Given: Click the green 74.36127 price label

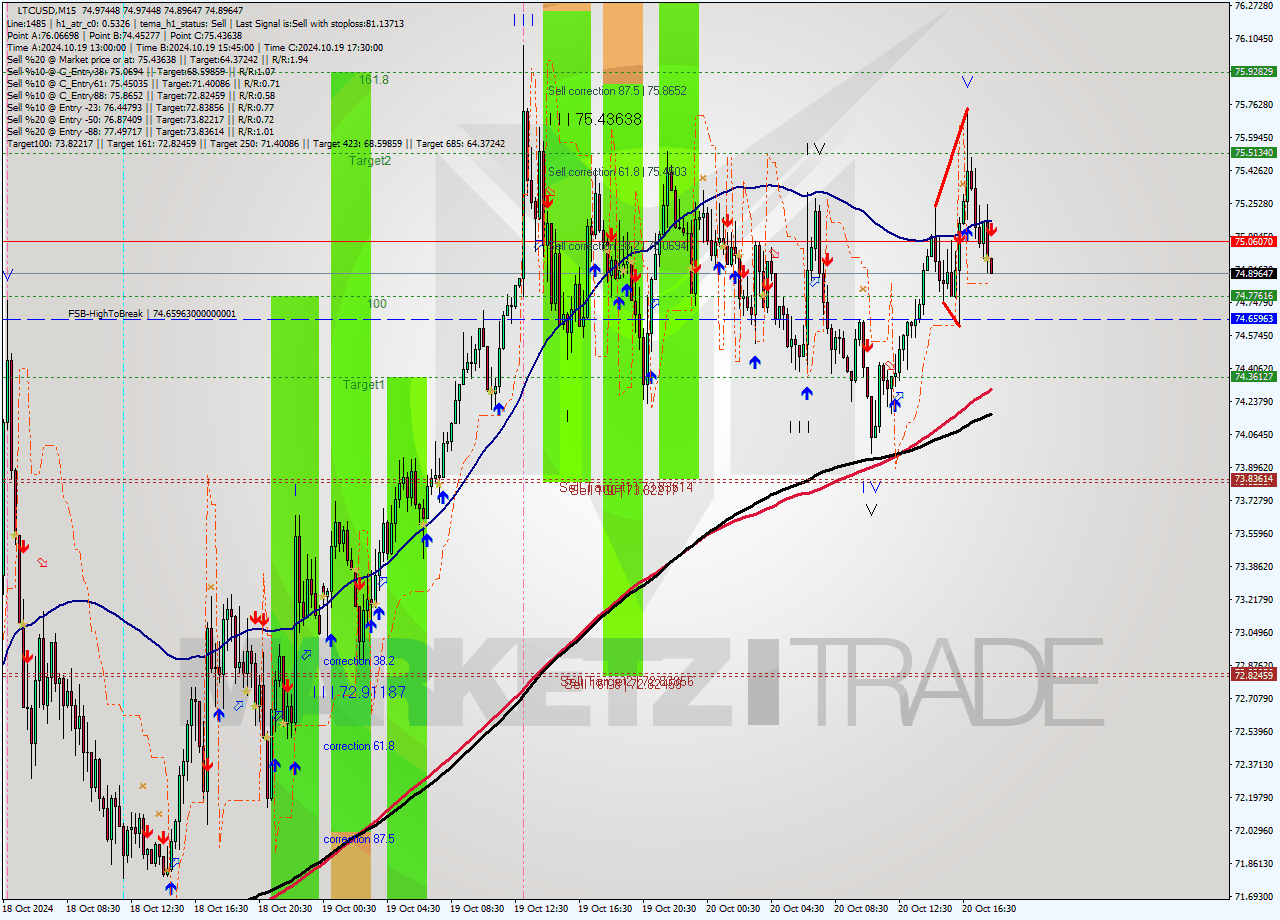Looking at the screenshot, I should pos(1254,376).
